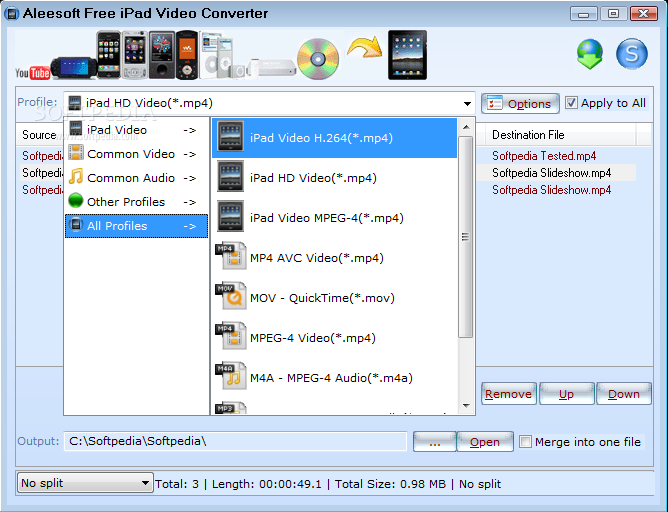Click MP4 icon beside MP4 AVC Video

tap(230, 256)
